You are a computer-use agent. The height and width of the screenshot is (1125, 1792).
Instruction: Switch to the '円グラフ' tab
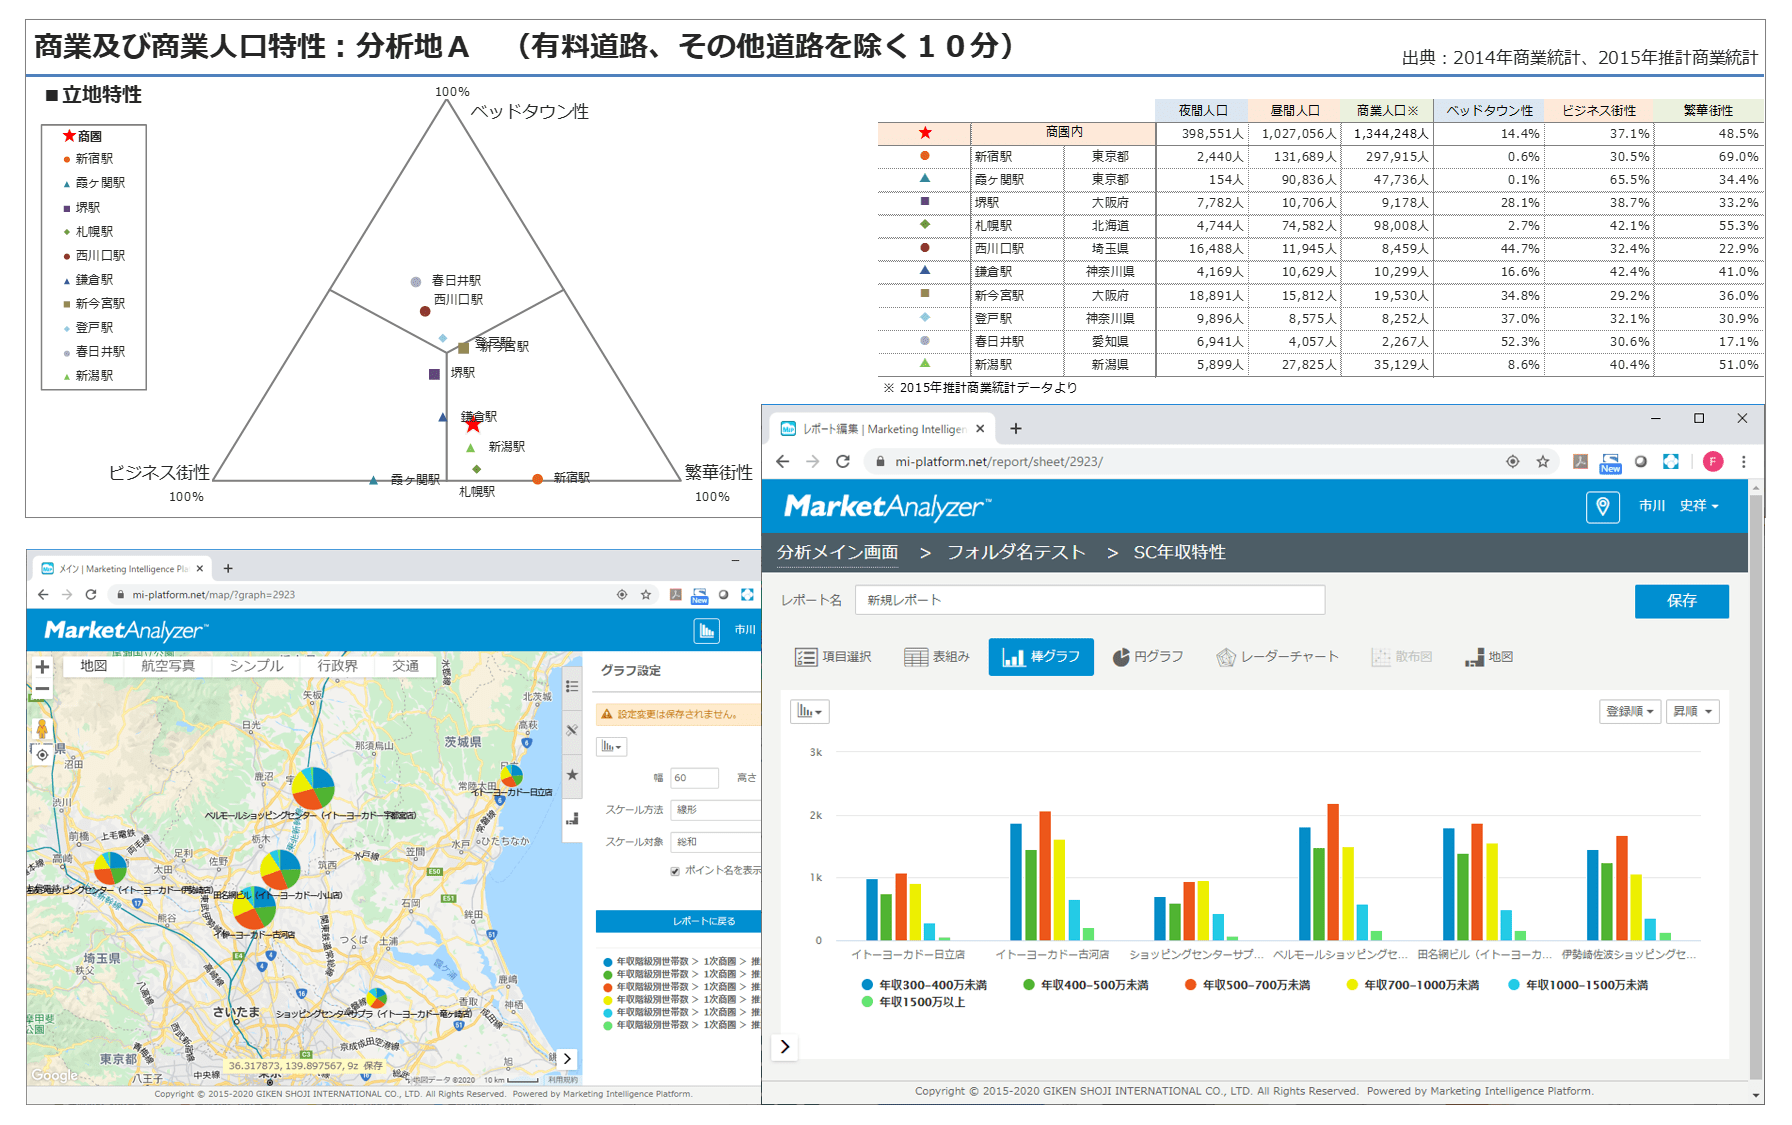click(1148, 657)
